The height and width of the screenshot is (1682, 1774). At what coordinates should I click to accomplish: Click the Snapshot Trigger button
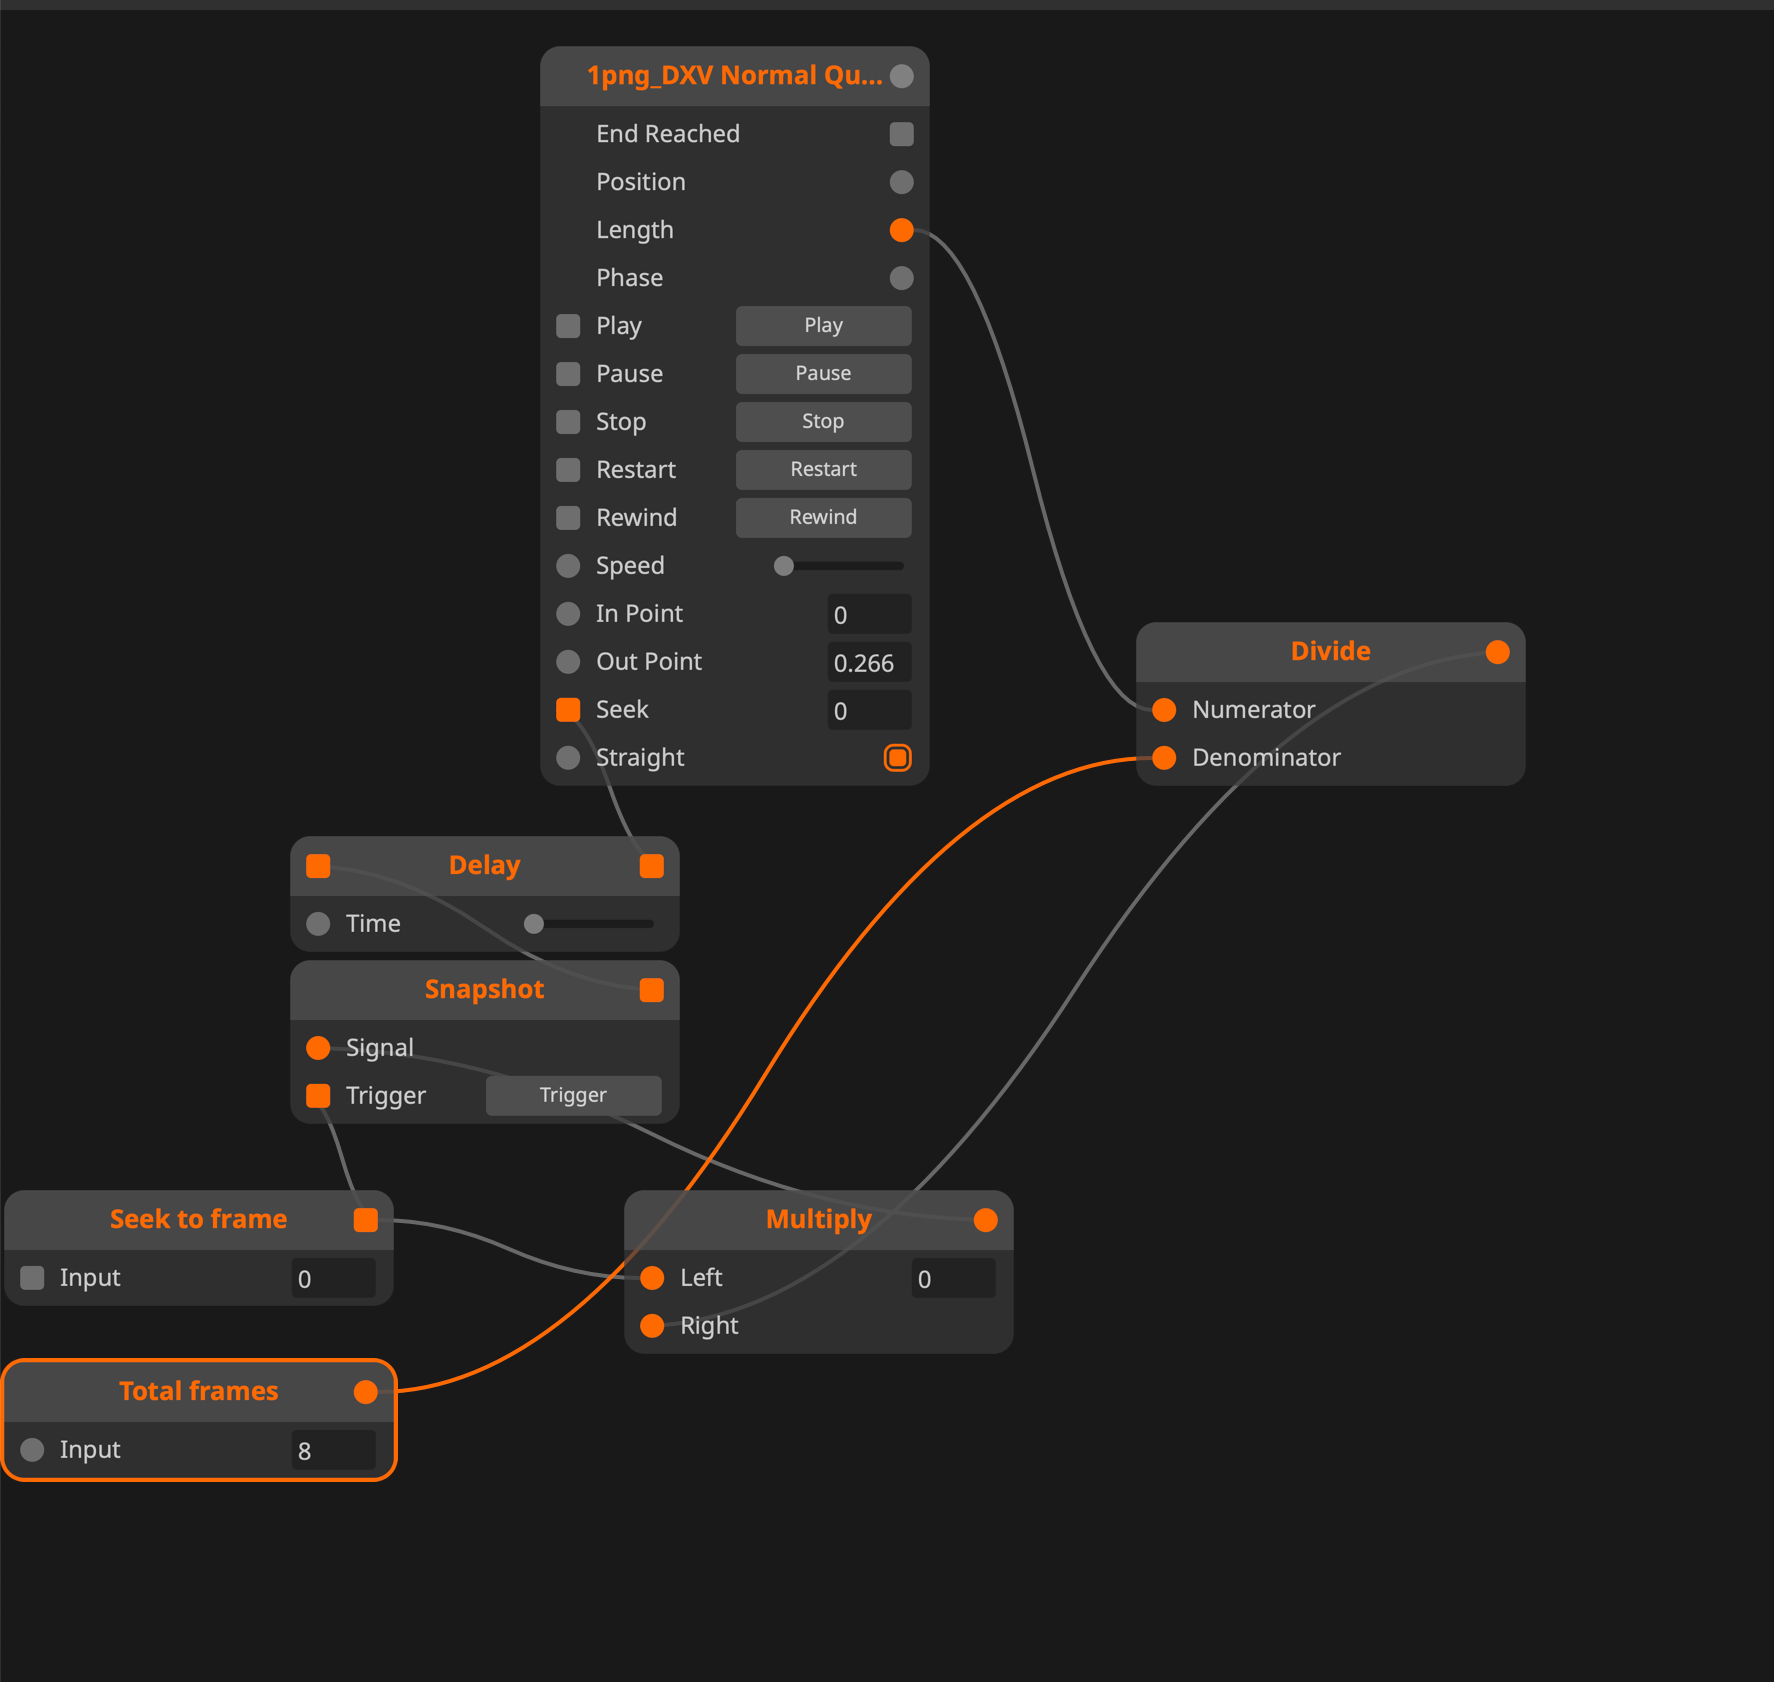pyautogui.click(x=573, y=1096)
